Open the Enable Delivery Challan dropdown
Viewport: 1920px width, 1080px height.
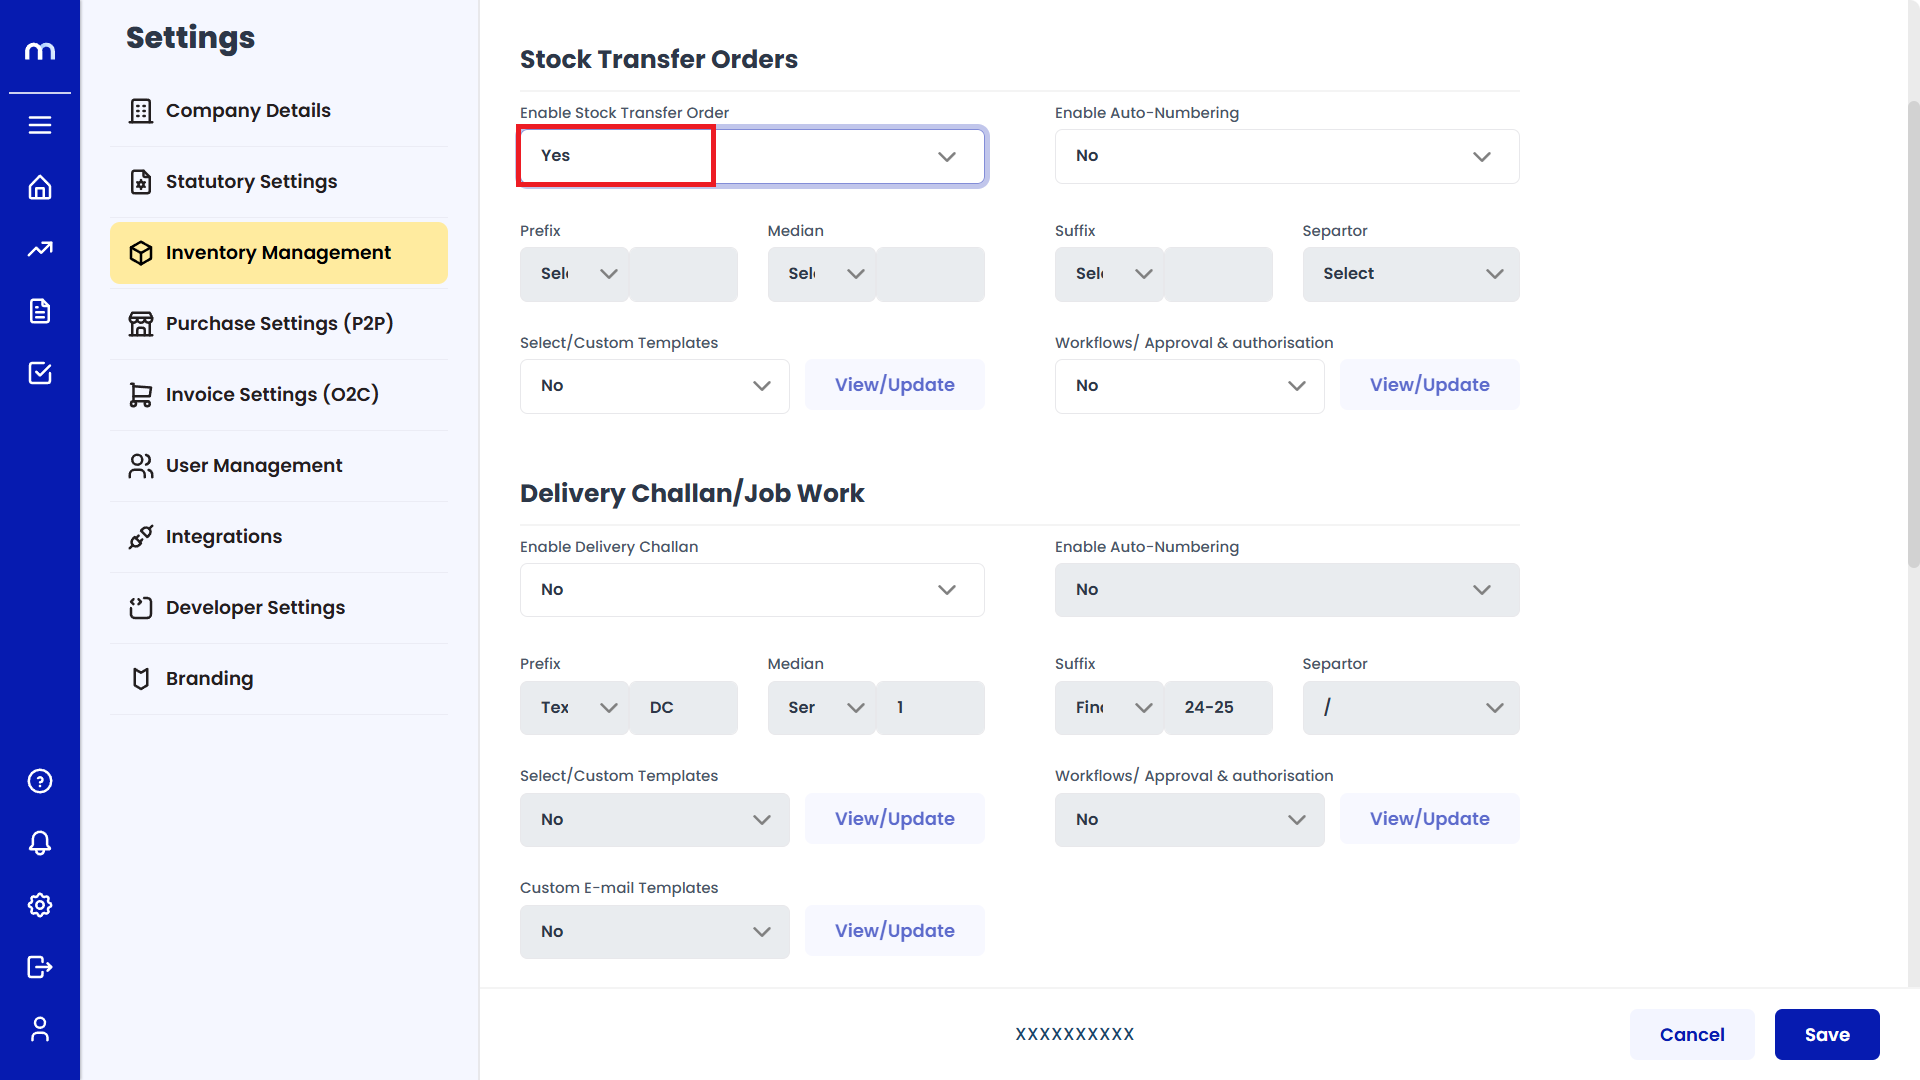click(x=752, y=590)
